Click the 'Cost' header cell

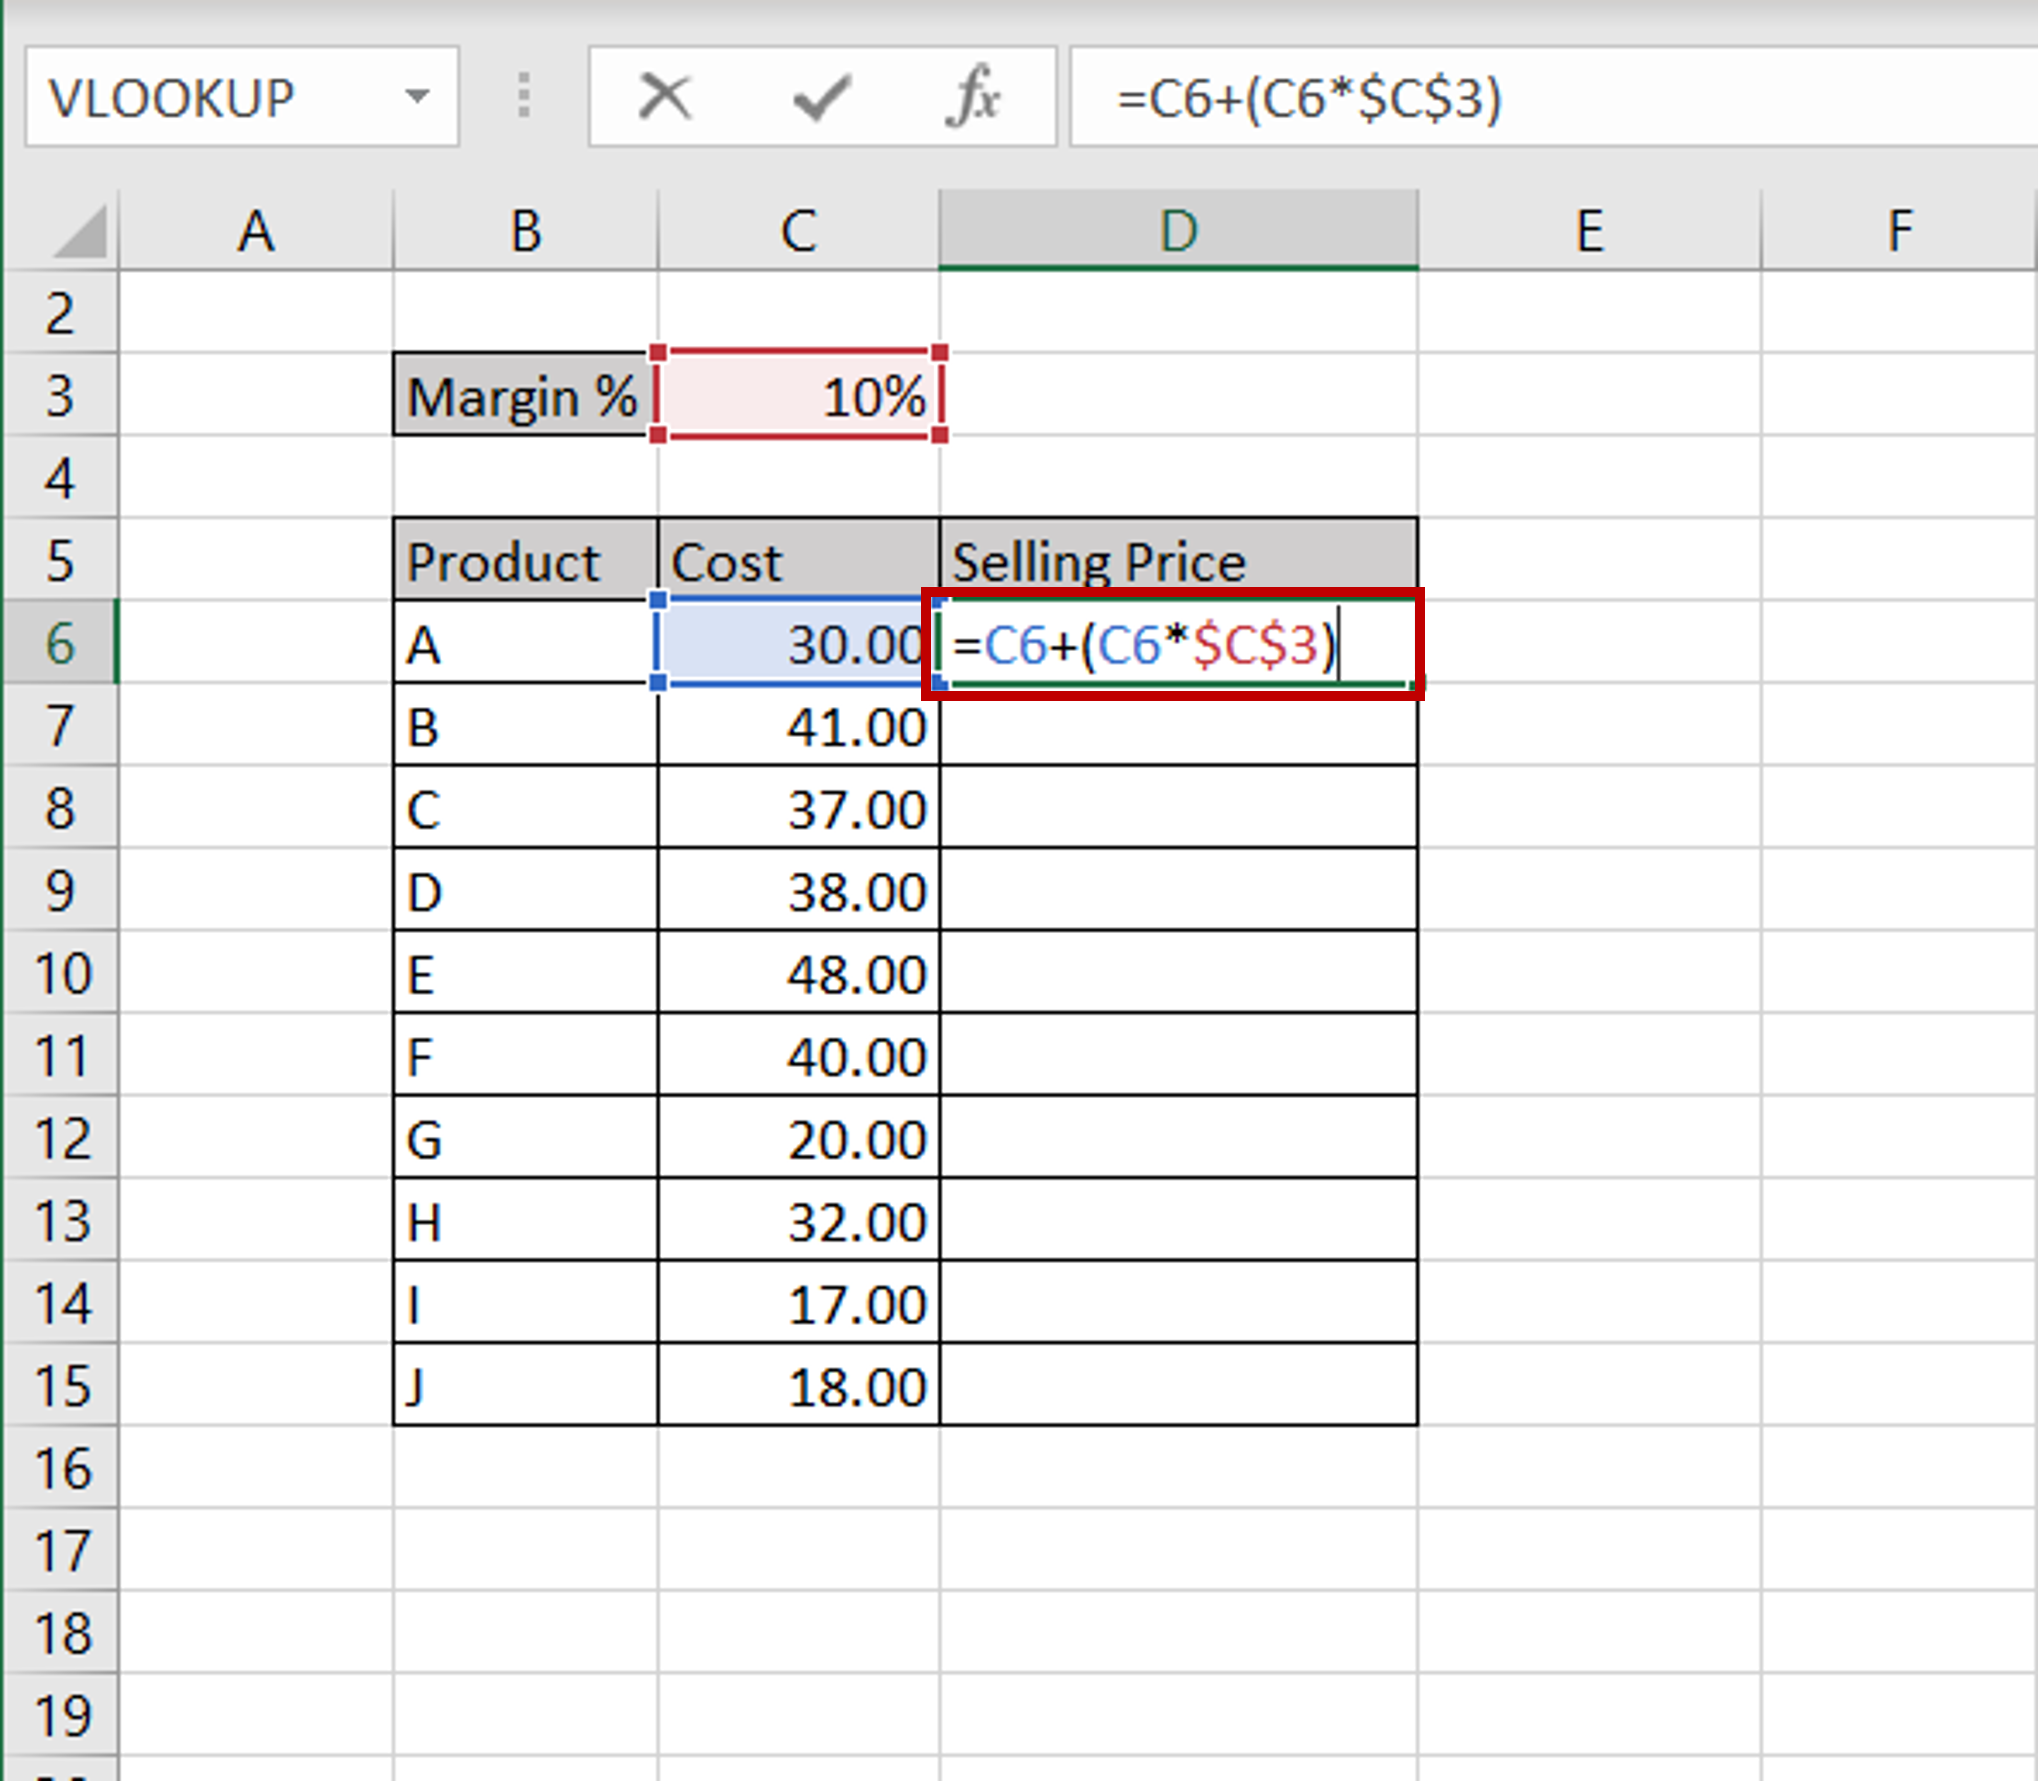tap(799, 560)
